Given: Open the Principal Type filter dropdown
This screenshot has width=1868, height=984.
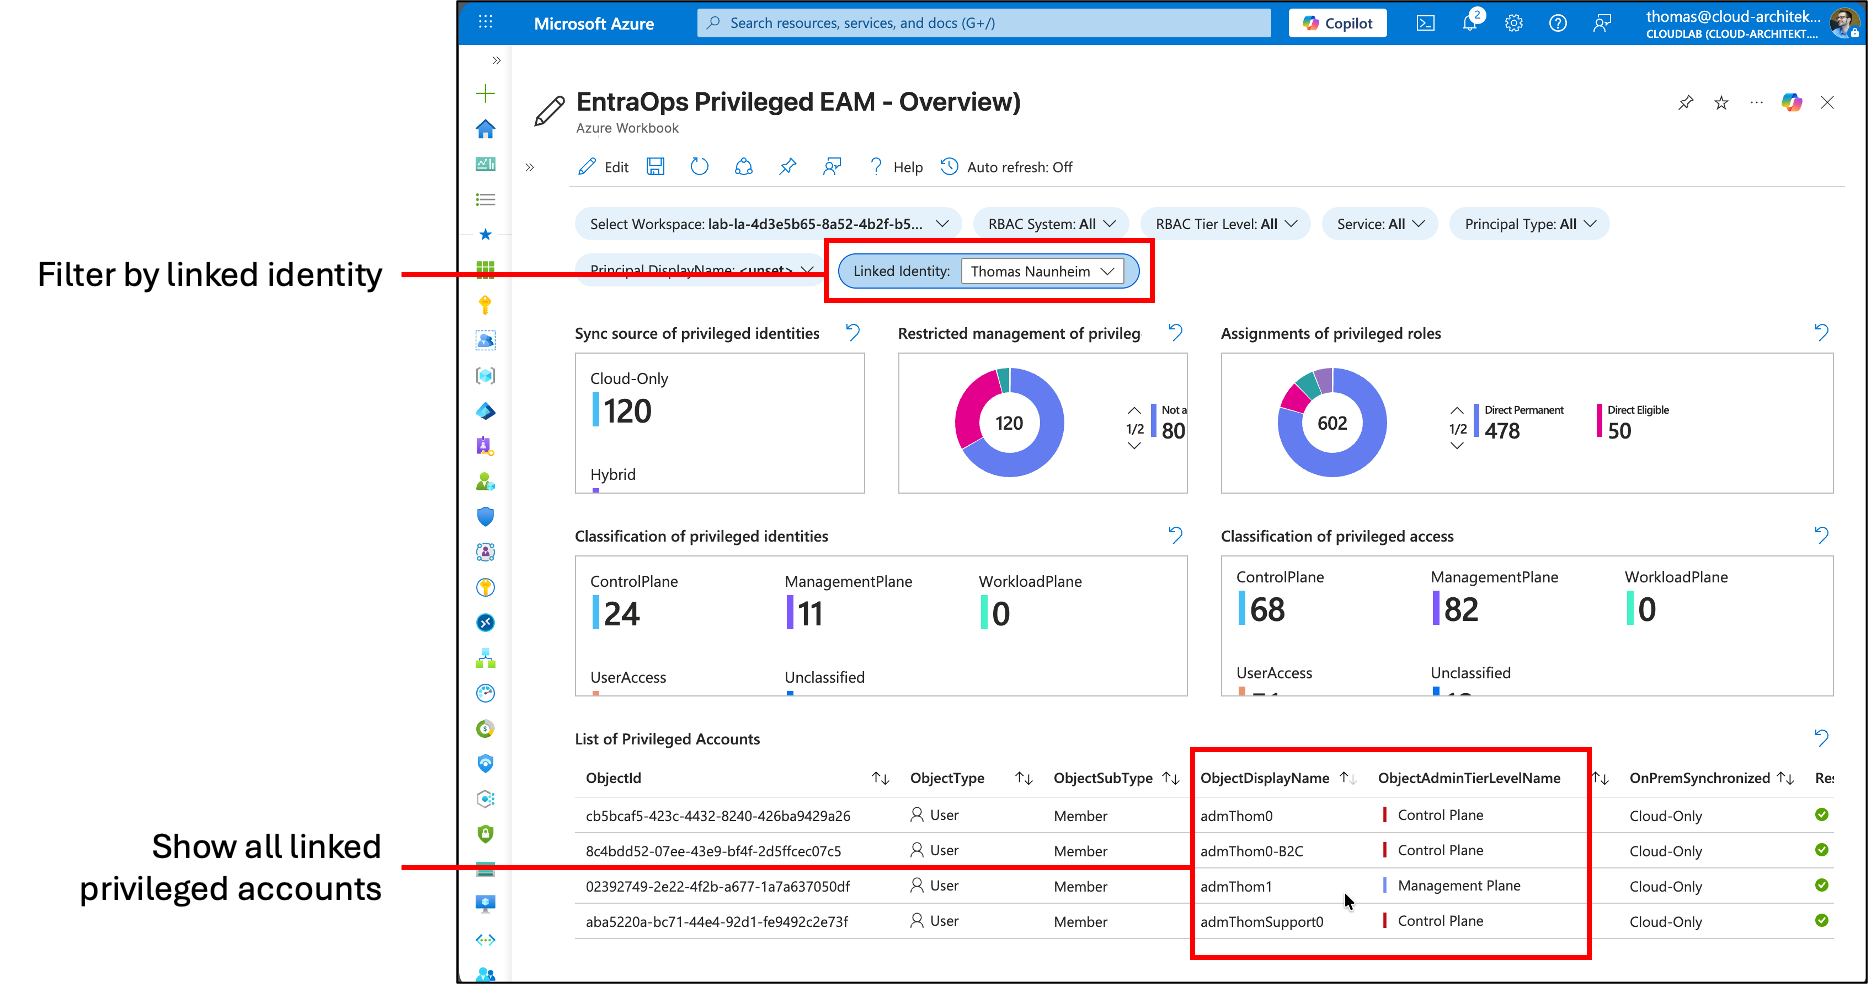Looking at the screenshot, I should (1530, 224).
